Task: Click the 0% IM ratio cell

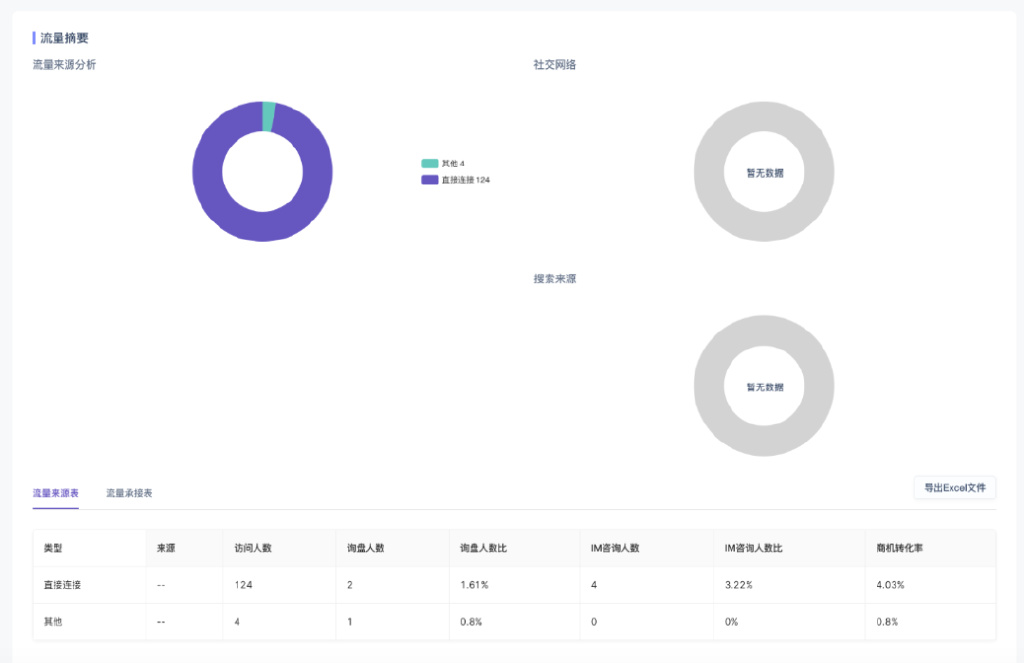Action: click(x=731, y=622)
